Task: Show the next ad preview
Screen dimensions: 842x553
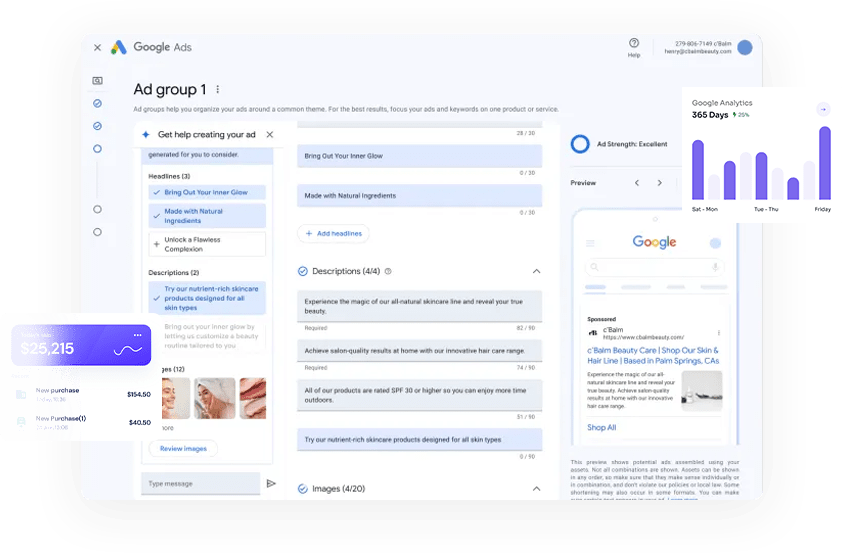Action: (x=659, y=183)
